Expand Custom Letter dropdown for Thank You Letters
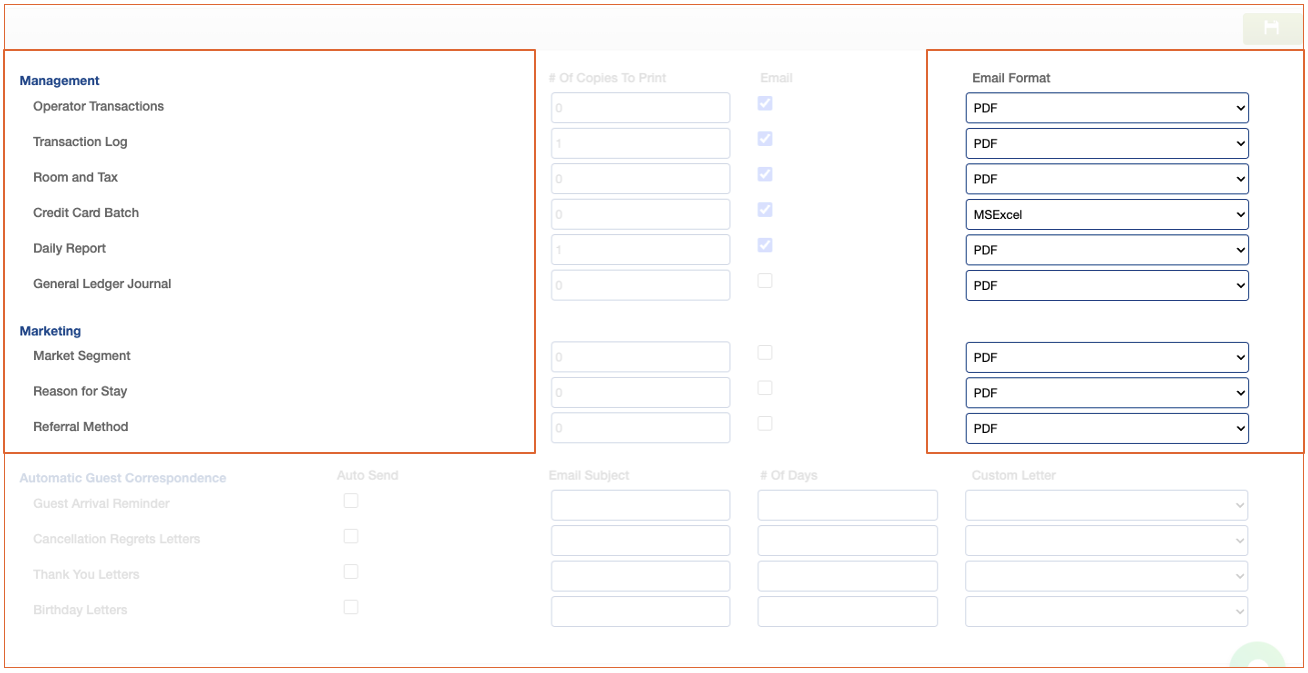This screenshot has width=1308, height=673. pyautogui.click(x=1106, y=576)
